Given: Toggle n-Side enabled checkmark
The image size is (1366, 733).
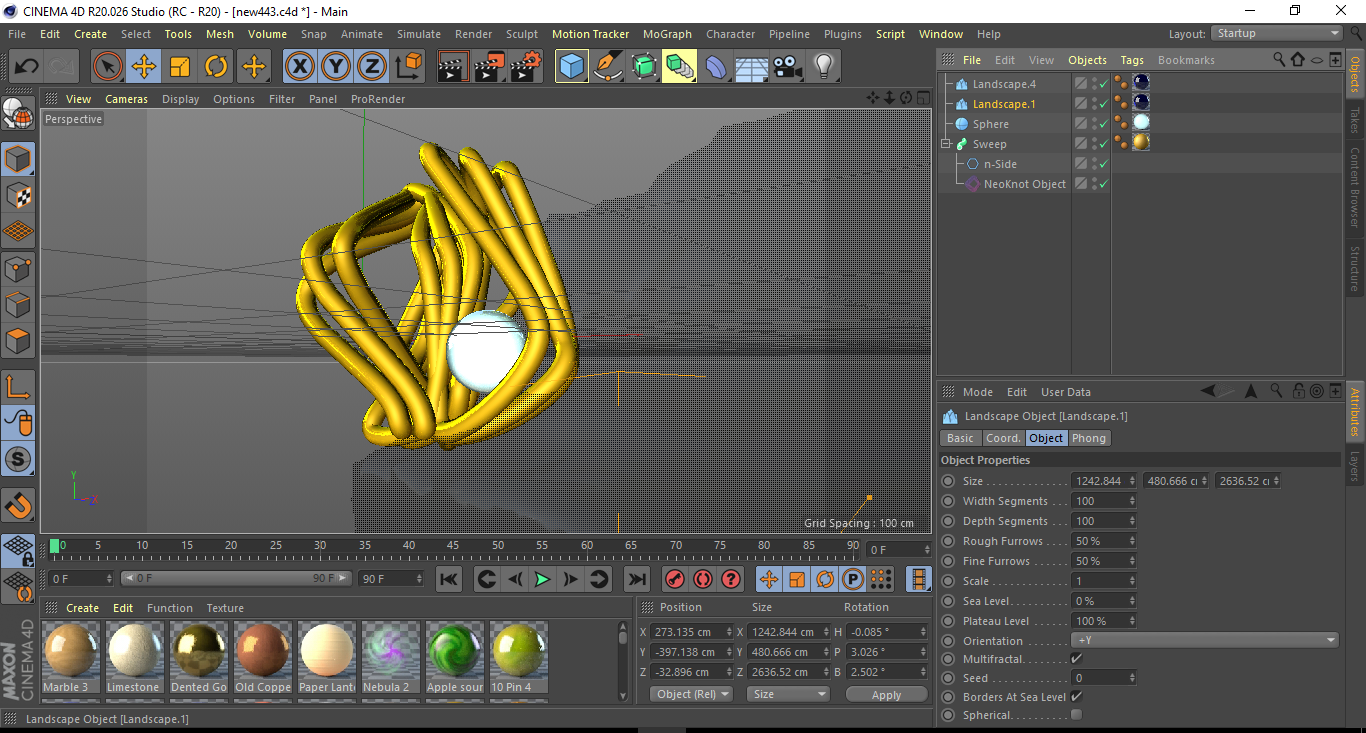Looking at the screenshot, I should (1104, 164).
